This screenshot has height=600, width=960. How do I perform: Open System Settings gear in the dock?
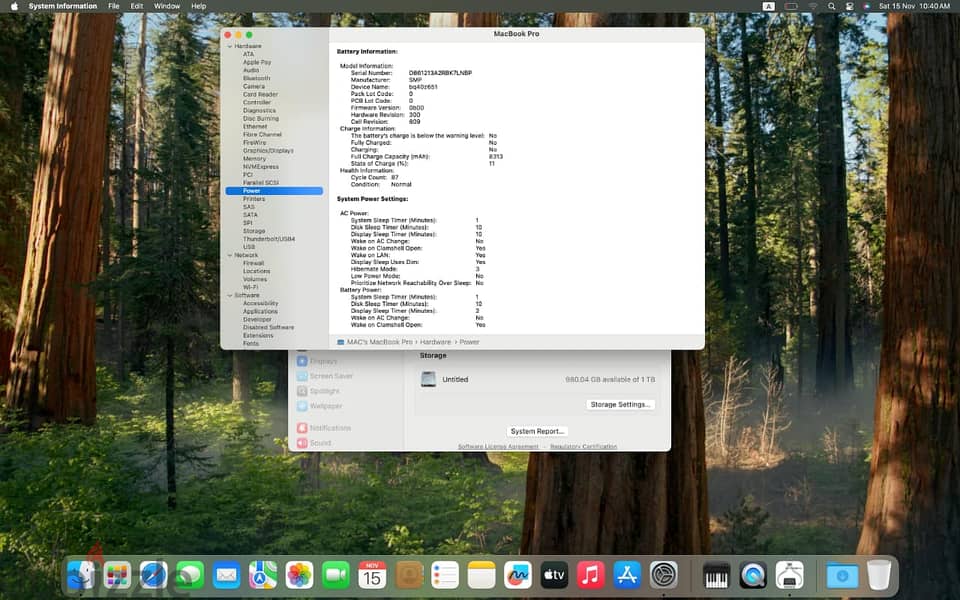(664, 575)
